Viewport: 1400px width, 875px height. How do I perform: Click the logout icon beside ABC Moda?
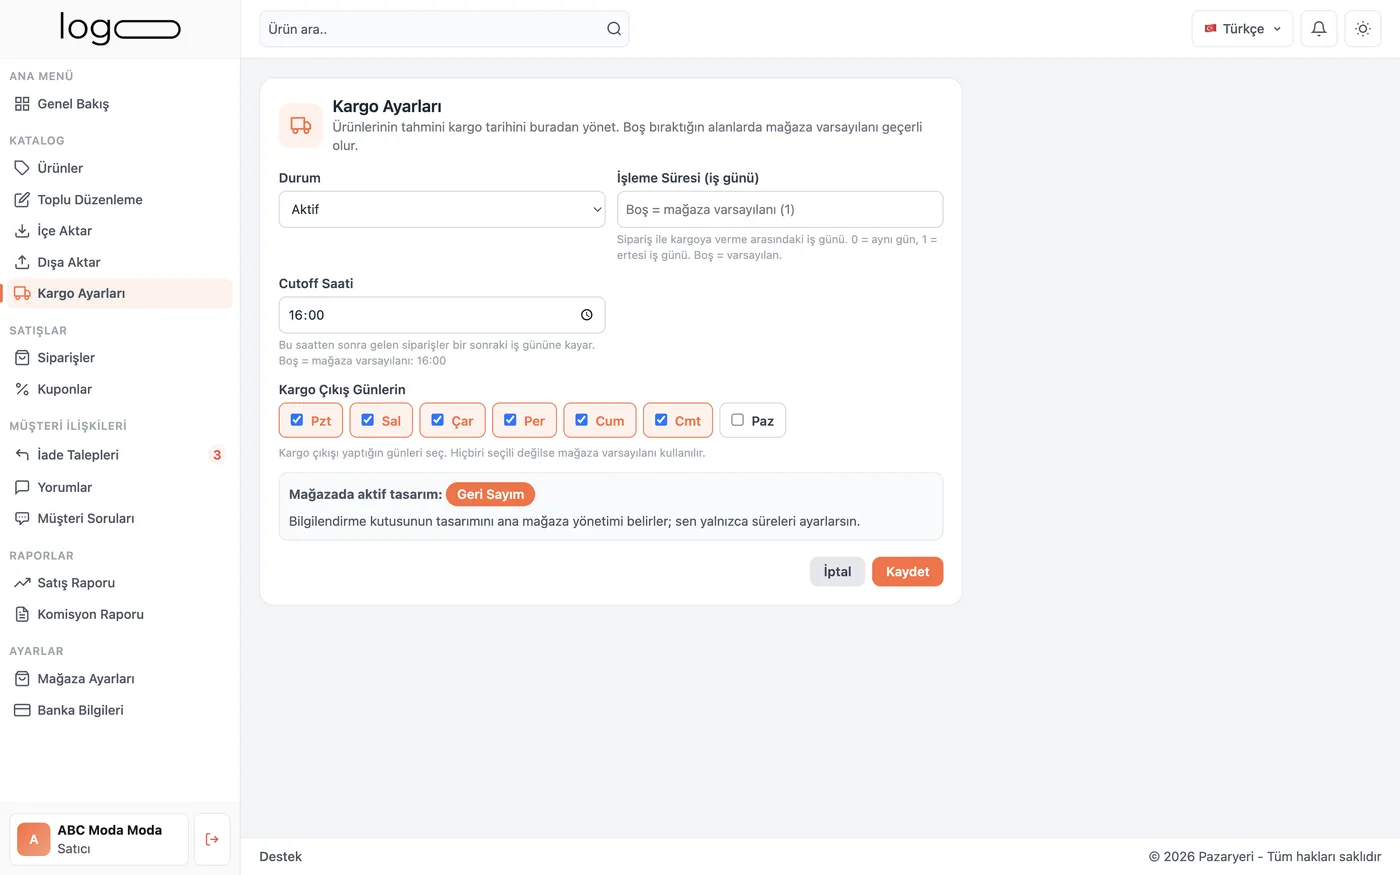click(x=212, y=839)
